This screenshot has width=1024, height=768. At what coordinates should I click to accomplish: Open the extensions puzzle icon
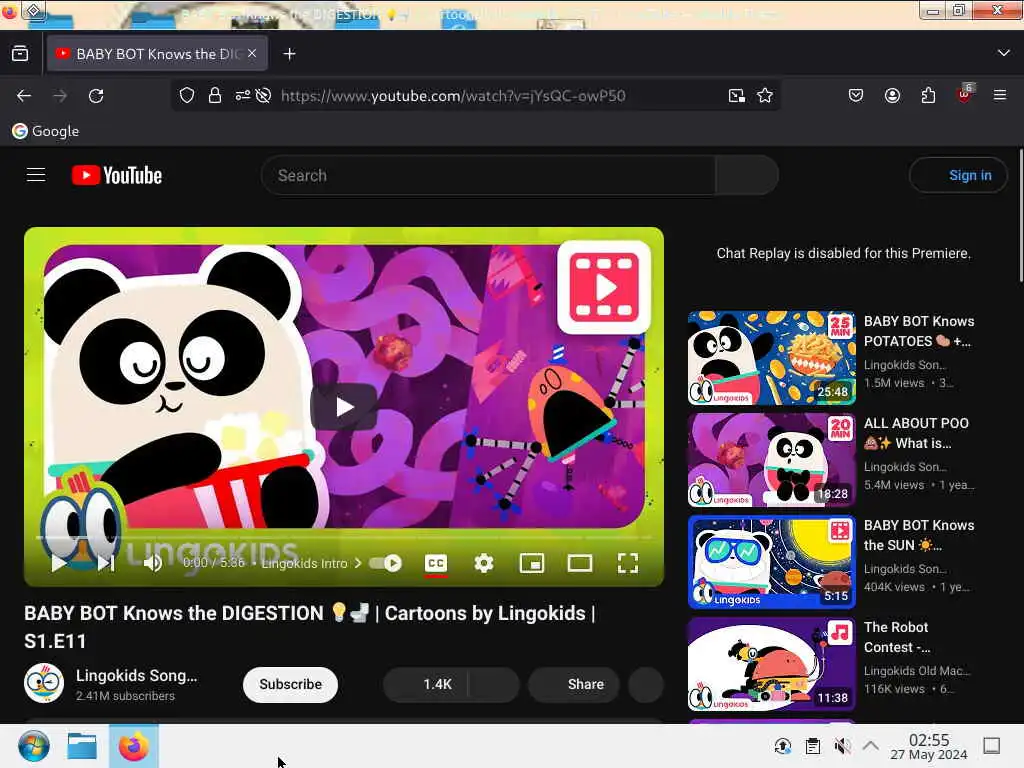(x=928, y=95)
